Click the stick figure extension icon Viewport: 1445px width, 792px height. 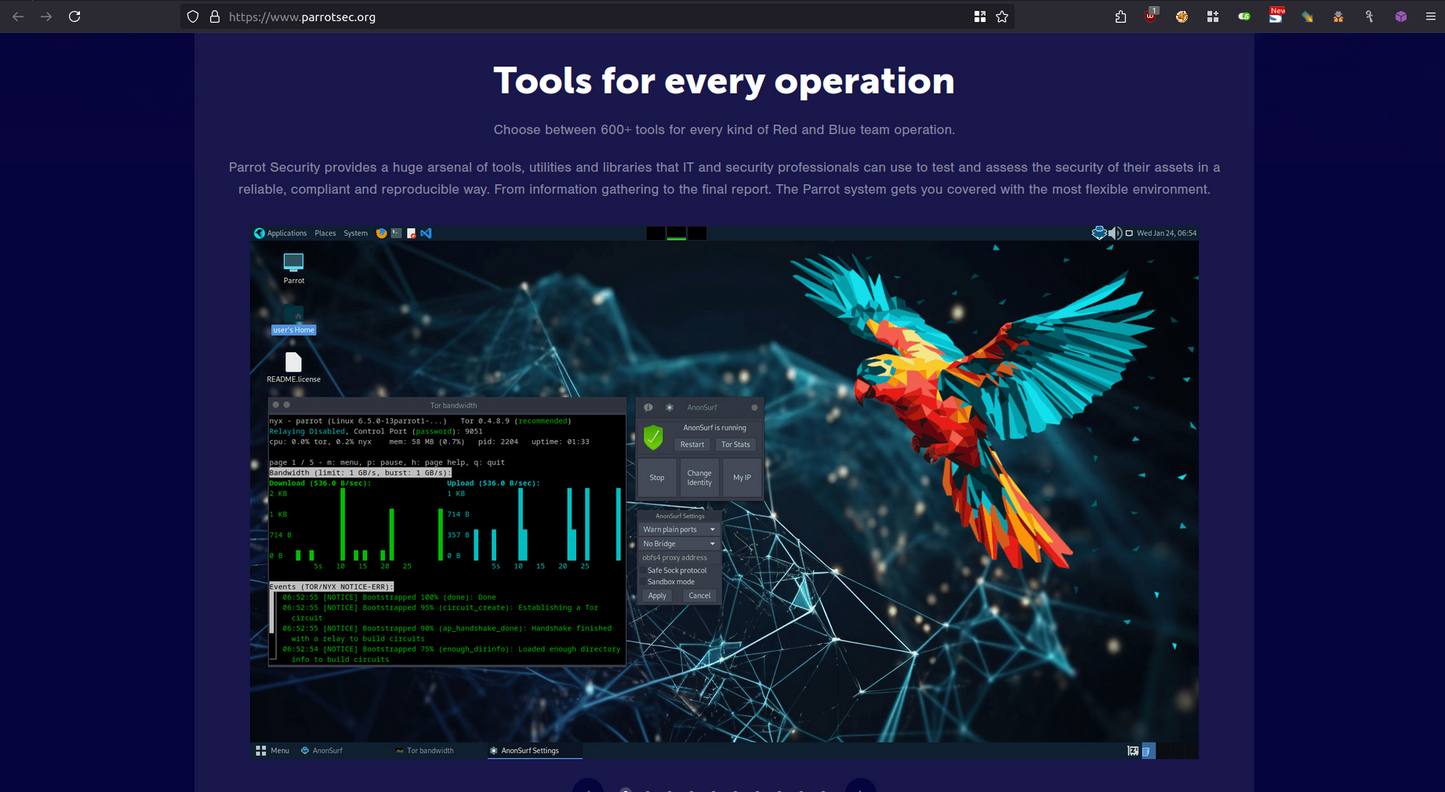tap(1369, 17)
